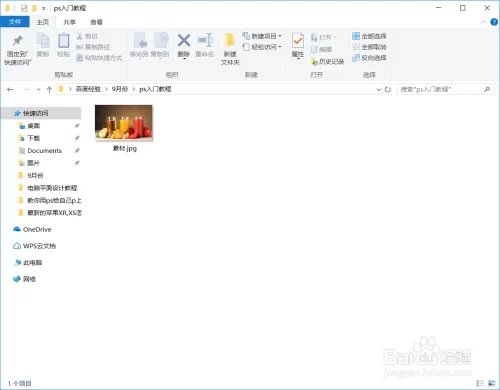Screen dimensions: 500x390
Task: Open the Properties dropdown arrow
Action: (297, 59)
